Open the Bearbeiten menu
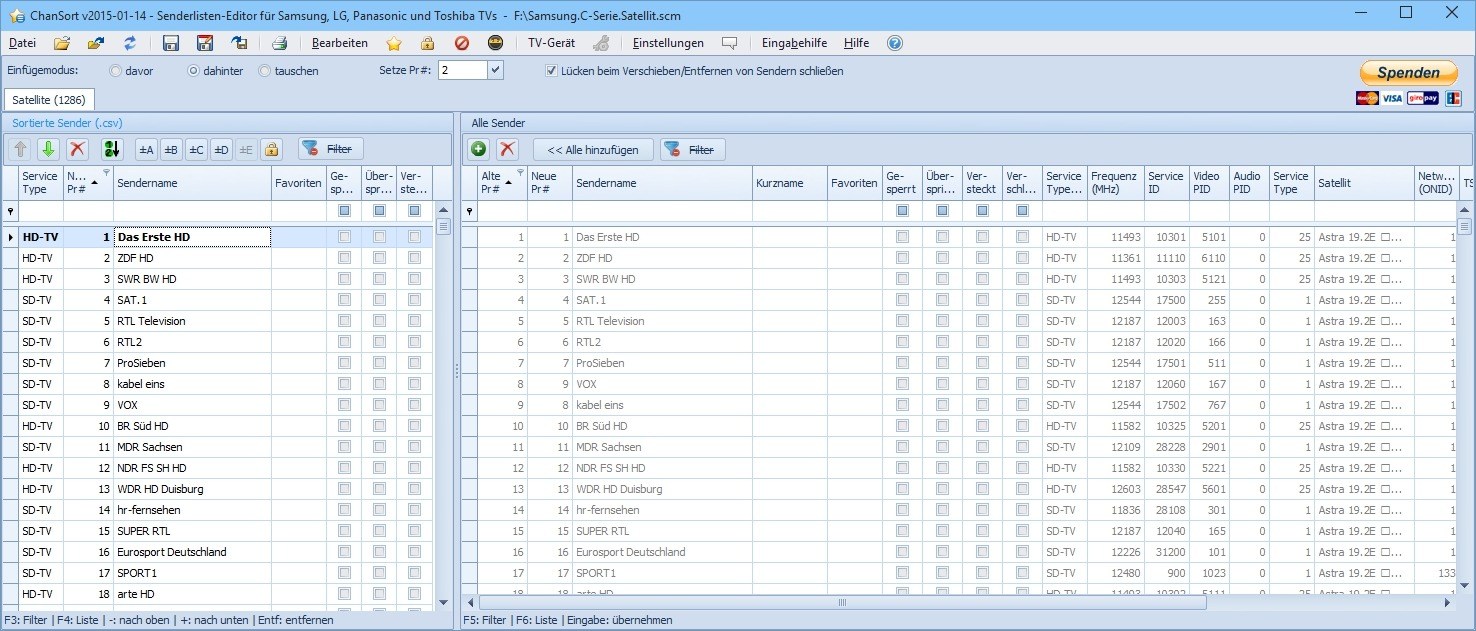The width and height of the screenshot is (1476, 631). click(x=340, y=43)
